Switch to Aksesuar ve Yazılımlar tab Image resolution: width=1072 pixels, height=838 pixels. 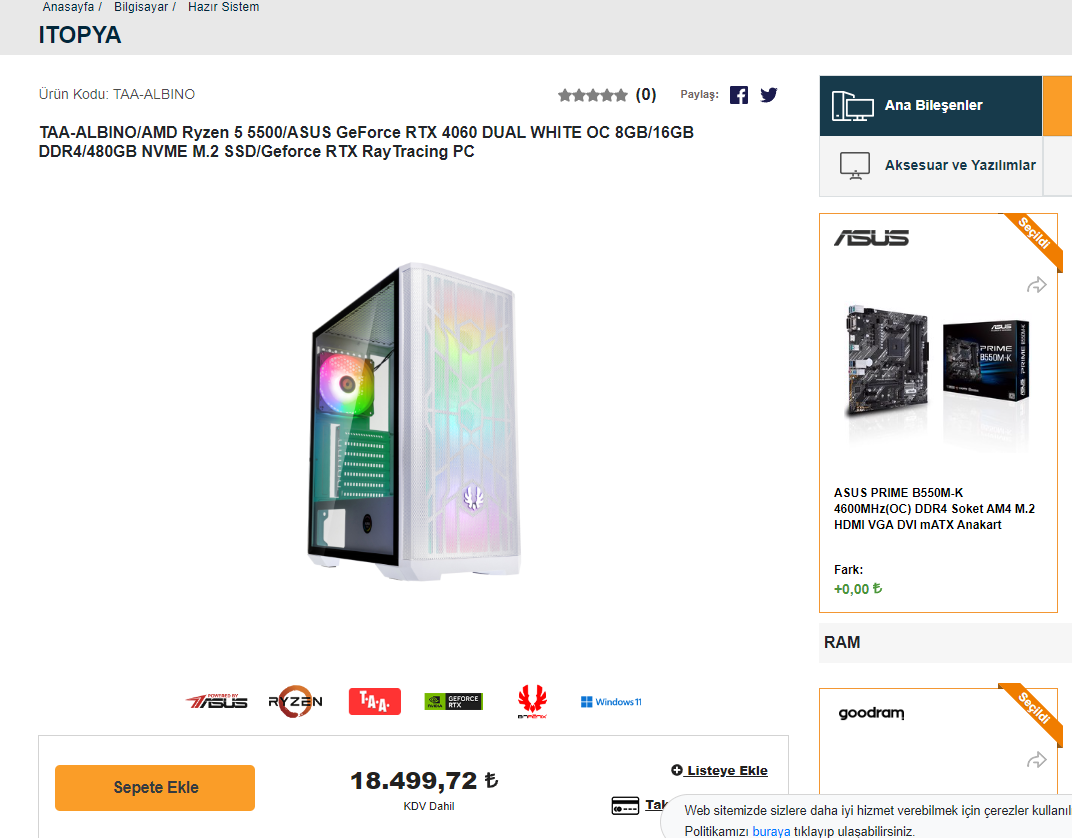tap(932, 165)
